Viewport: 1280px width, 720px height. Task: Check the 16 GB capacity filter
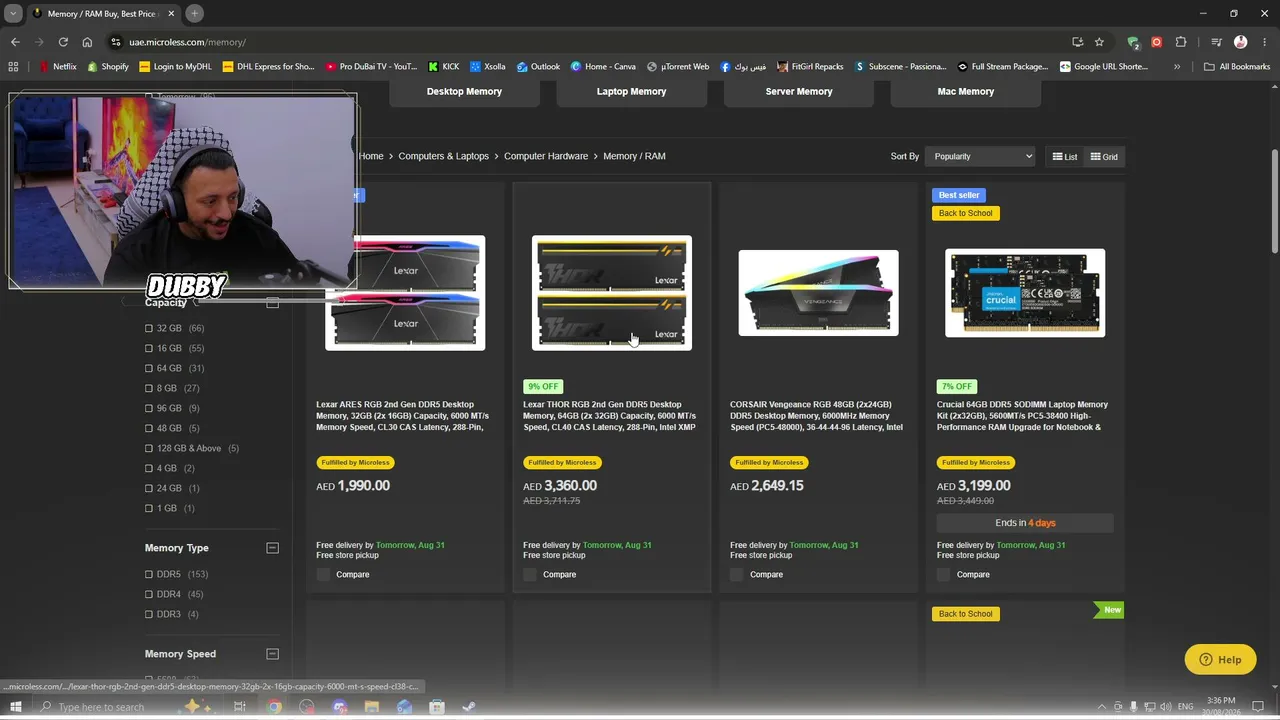(149, 348)
